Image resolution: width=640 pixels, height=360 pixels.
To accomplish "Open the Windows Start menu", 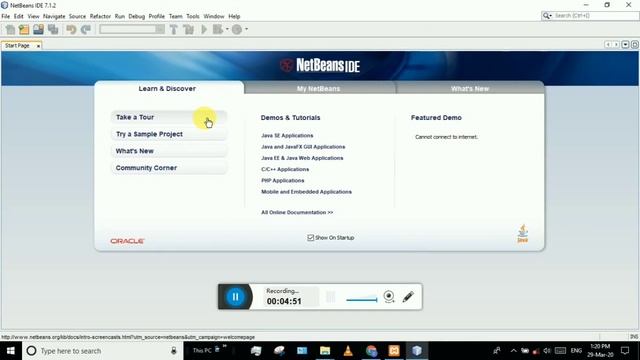I will coord(11,351).
